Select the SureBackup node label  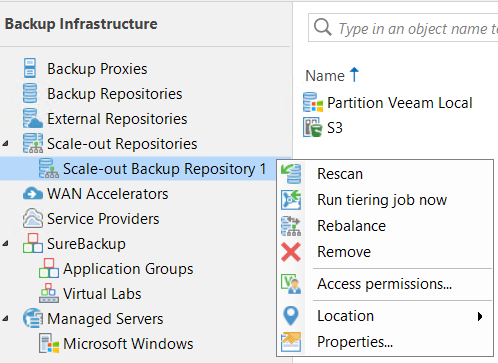point(86,244)
